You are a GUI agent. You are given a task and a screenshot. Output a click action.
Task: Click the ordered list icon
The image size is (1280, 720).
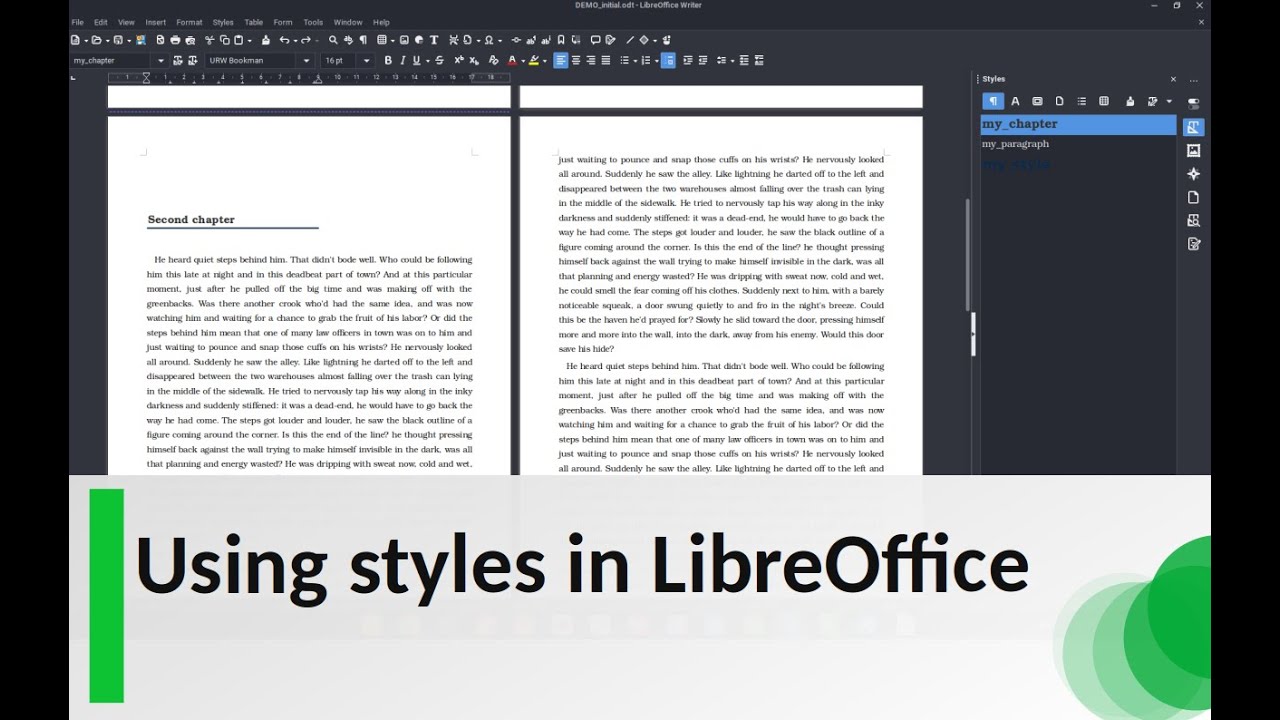point(646,60)
